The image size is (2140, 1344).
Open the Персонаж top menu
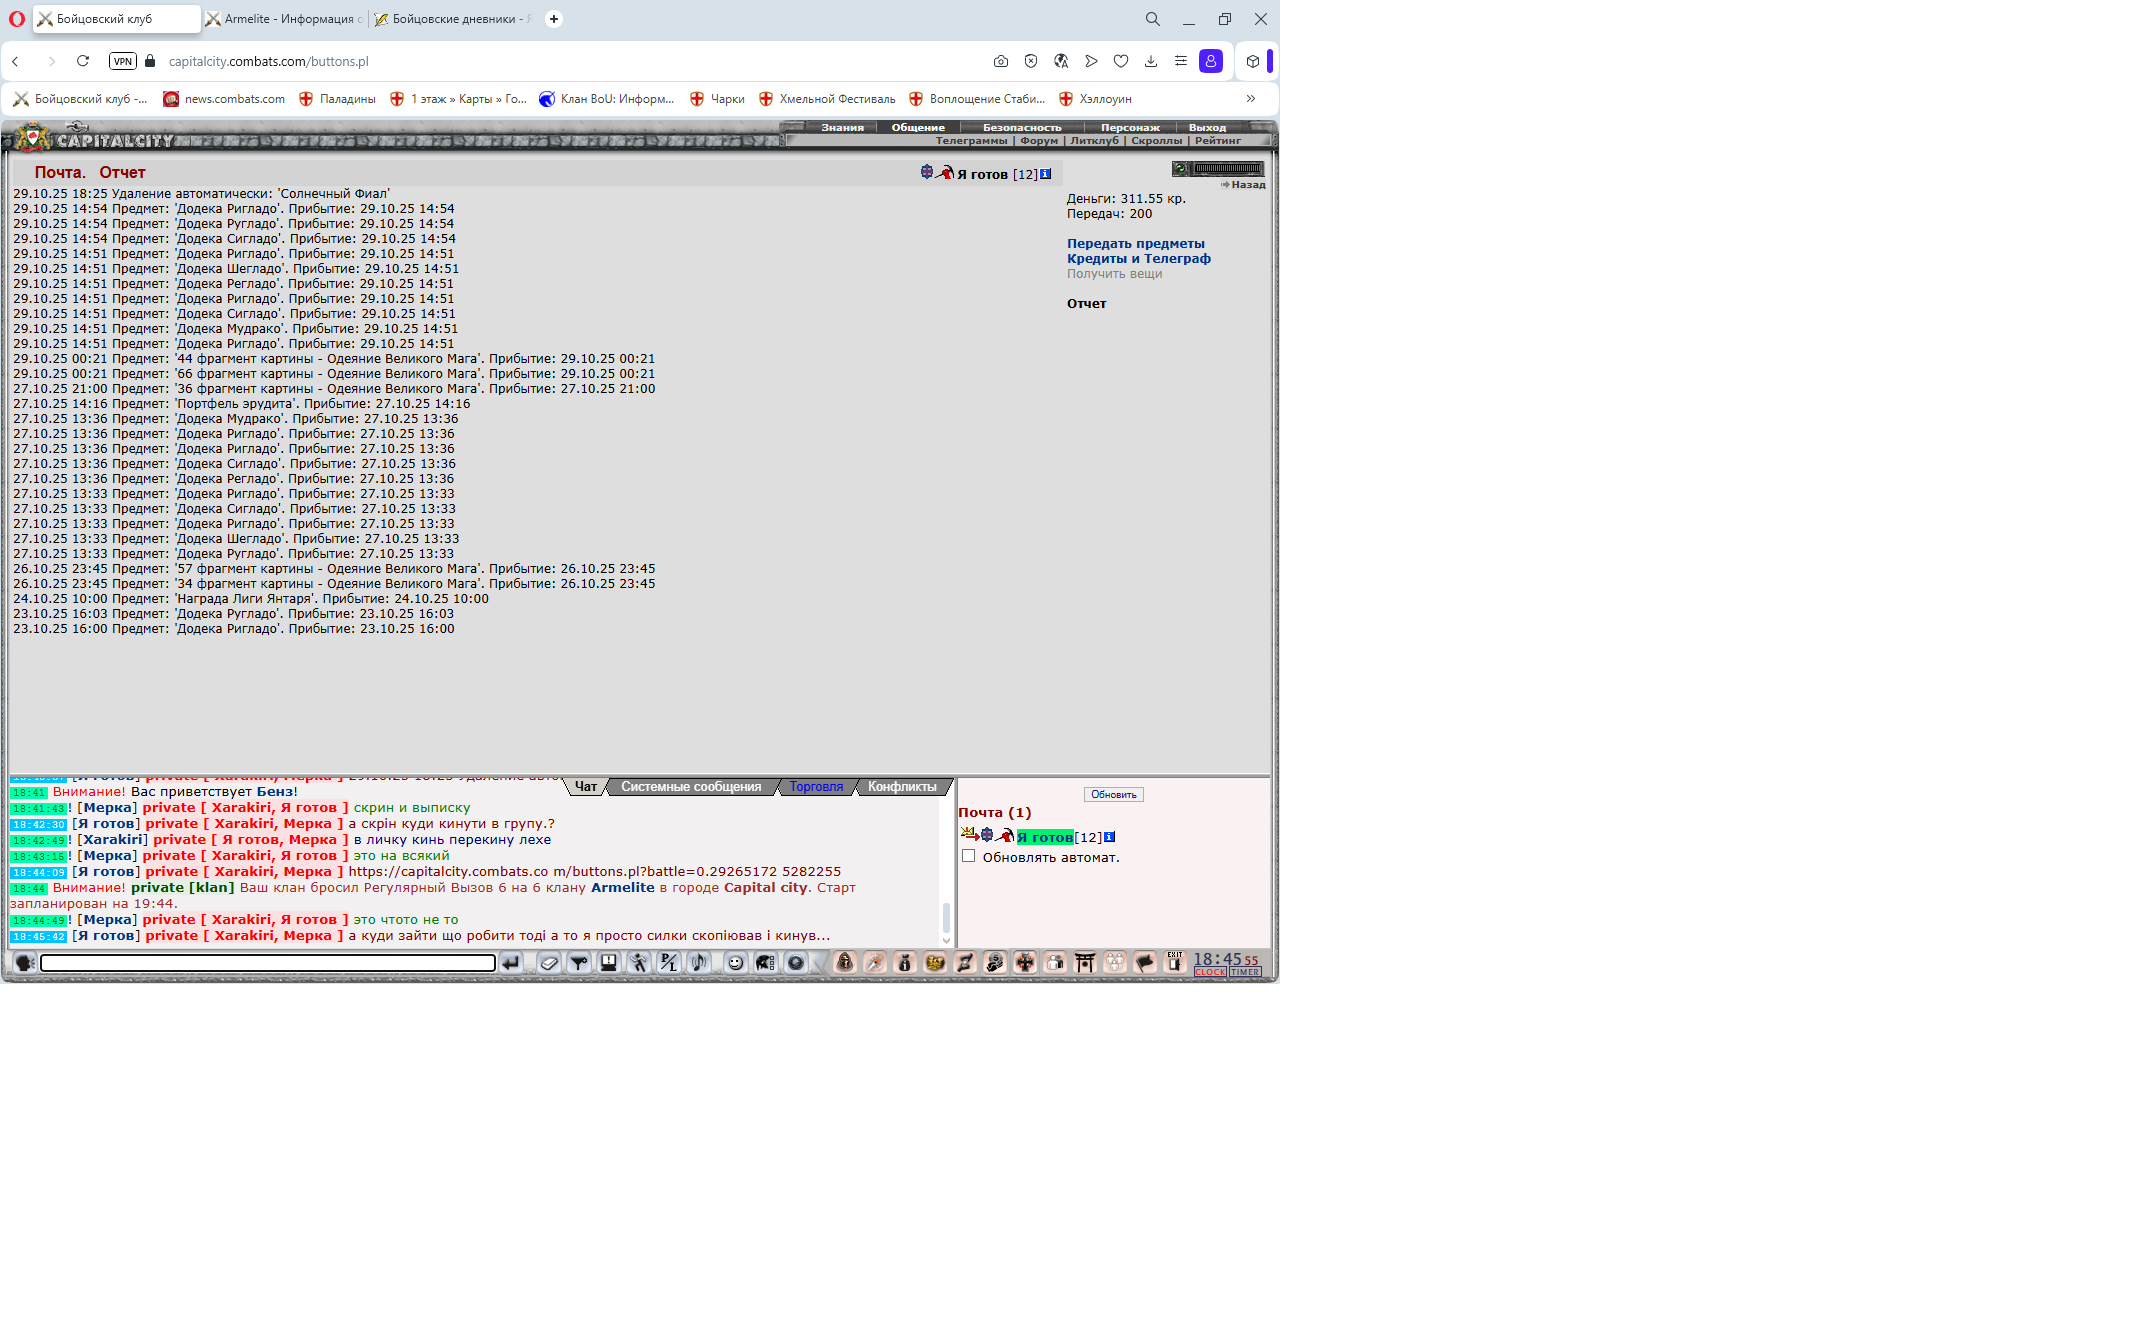[1130, 127]
